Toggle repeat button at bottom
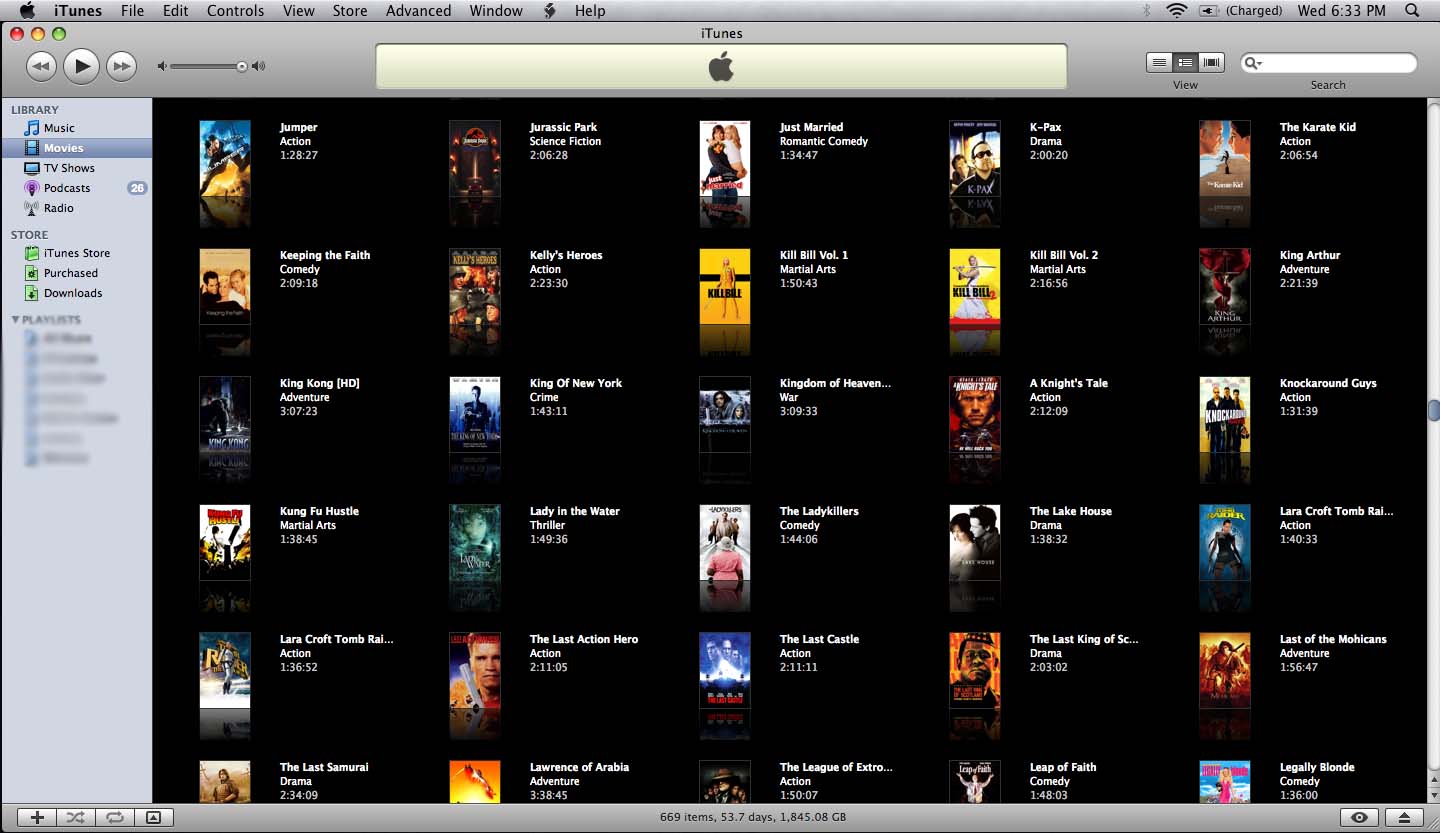The width and height of the screenshot is (1440, 833). pyautogui.click(x=115, y=817)
